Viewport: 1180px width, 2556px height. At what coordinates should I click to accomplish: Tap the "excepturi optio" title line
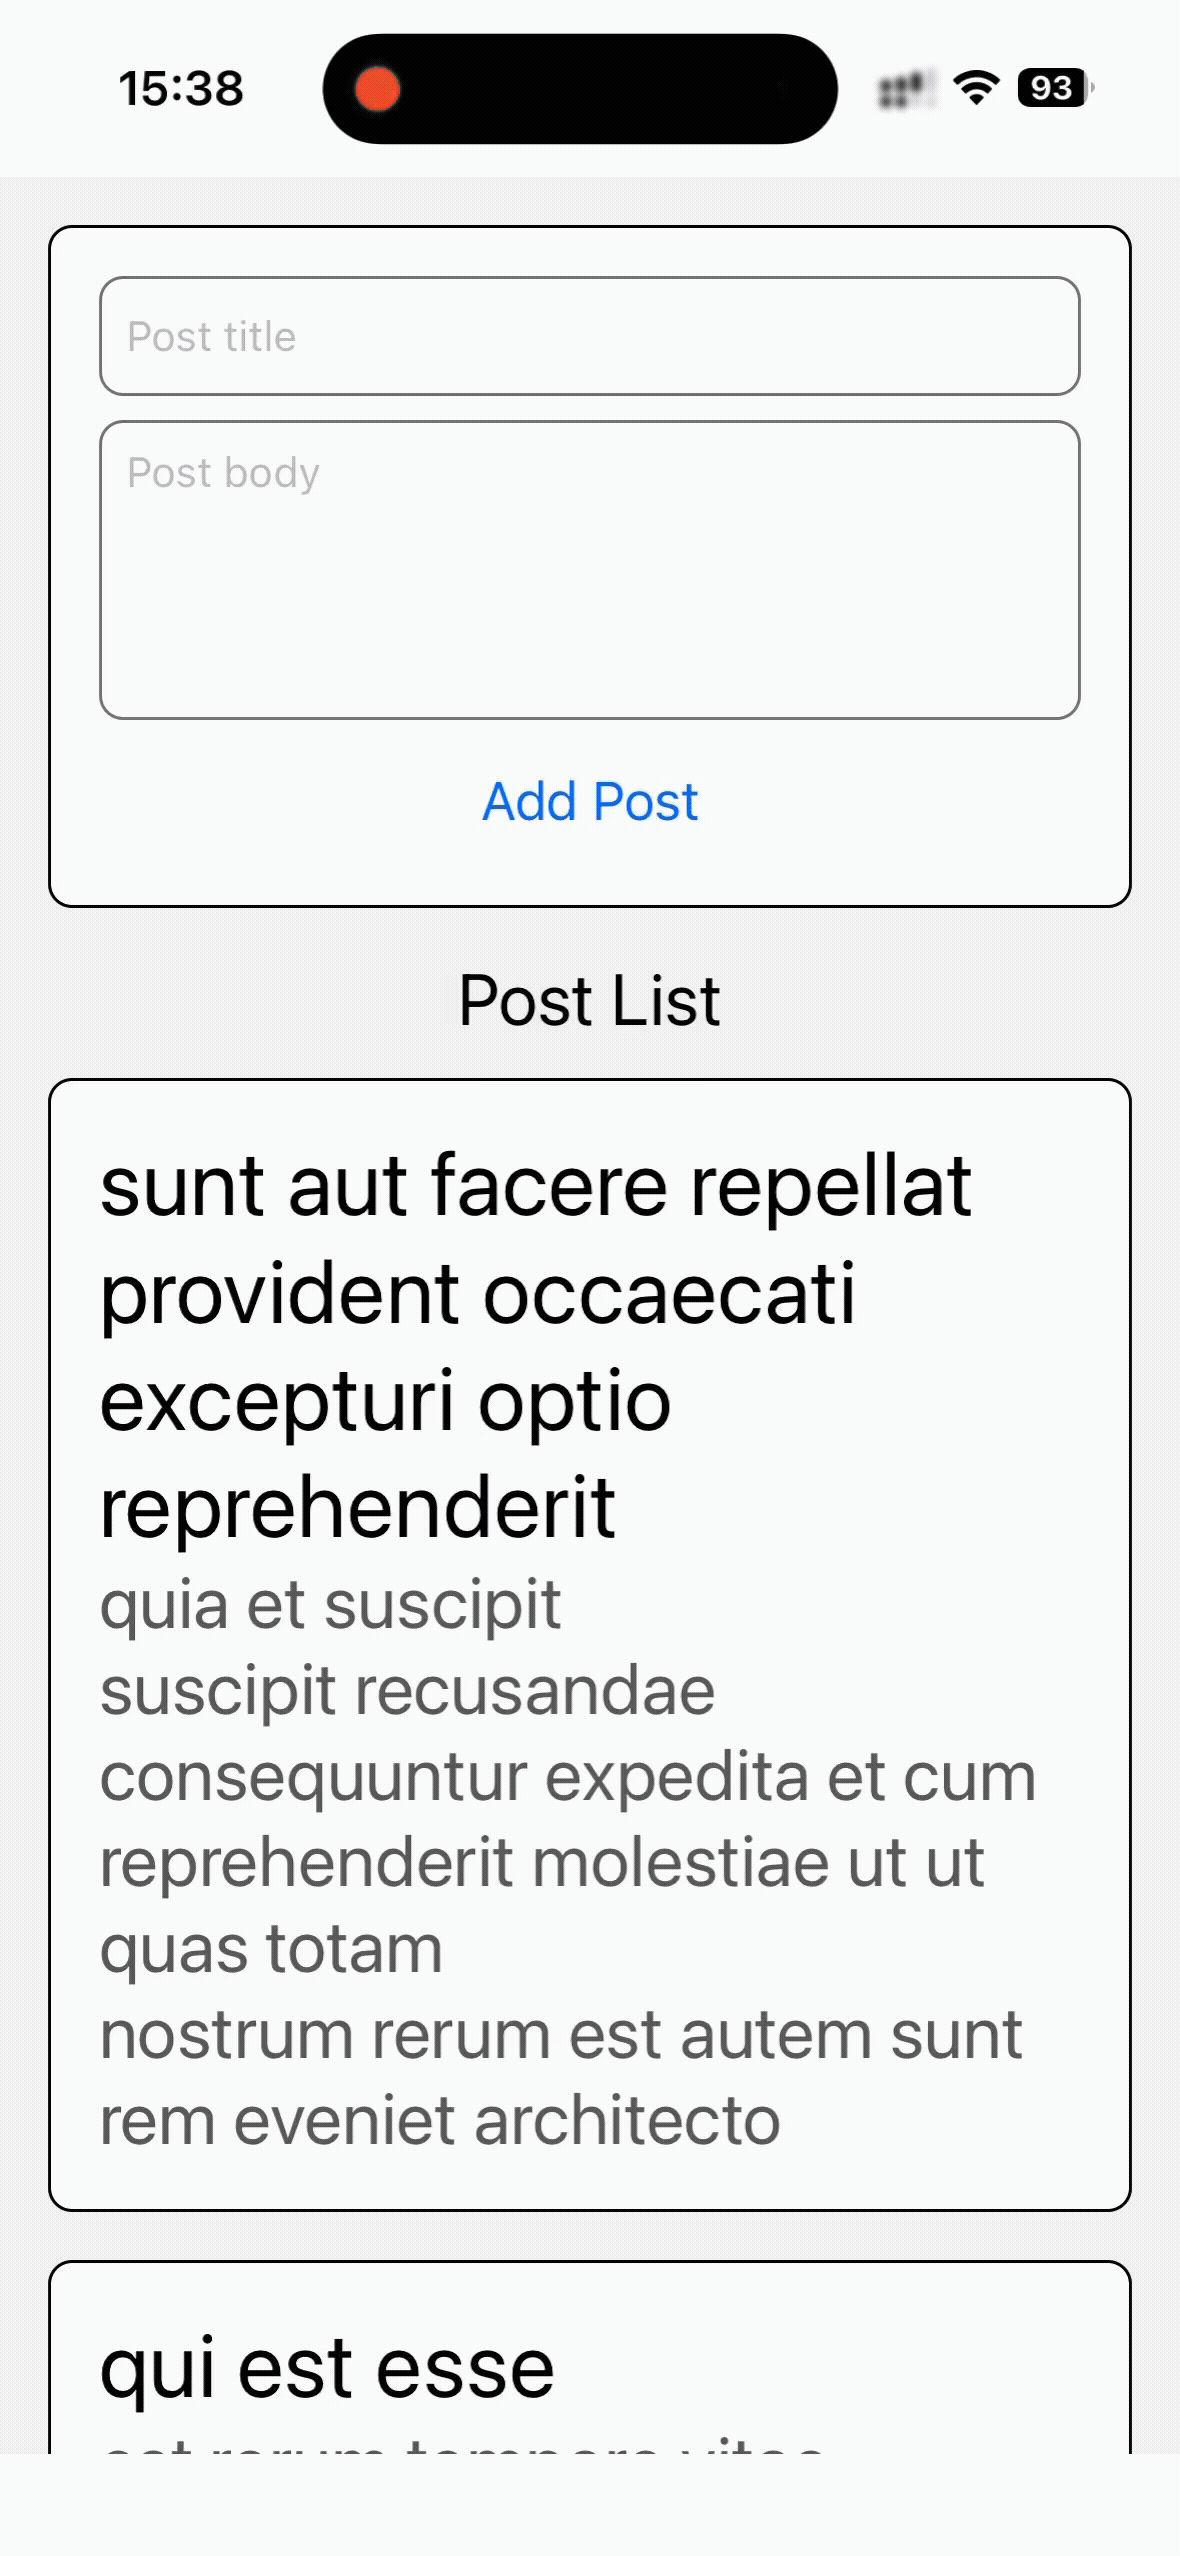click(x=385, y=1401)
